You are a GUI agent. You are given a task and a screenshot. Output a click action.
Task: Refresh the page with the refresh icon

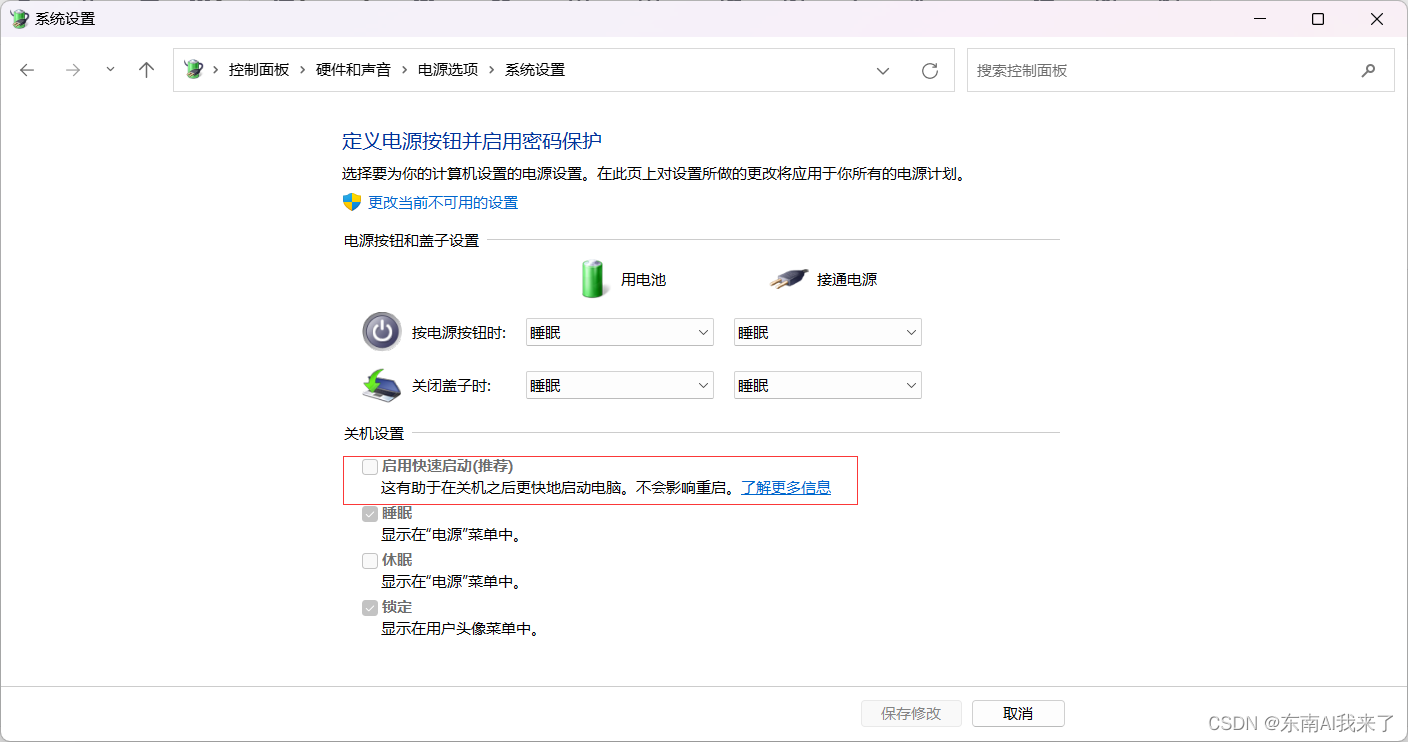(930, 71)
